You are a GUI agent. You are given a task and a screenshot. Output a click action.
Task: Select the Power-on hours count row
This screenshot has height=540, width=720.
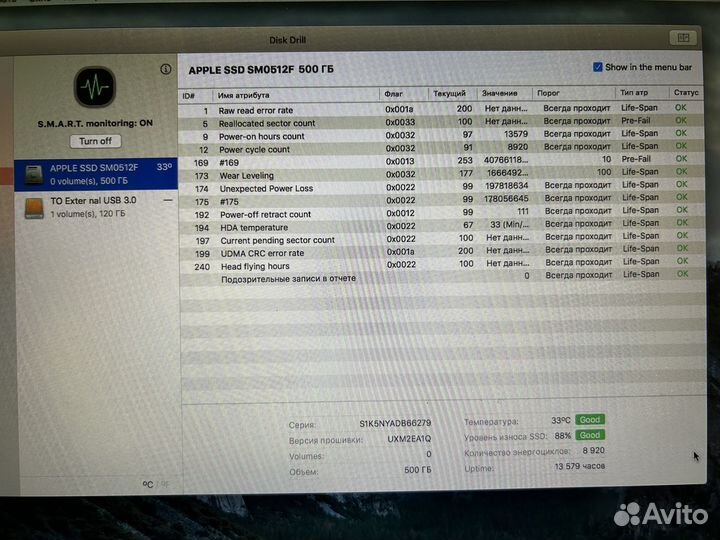pyautogui.click(x=441, y=135)
